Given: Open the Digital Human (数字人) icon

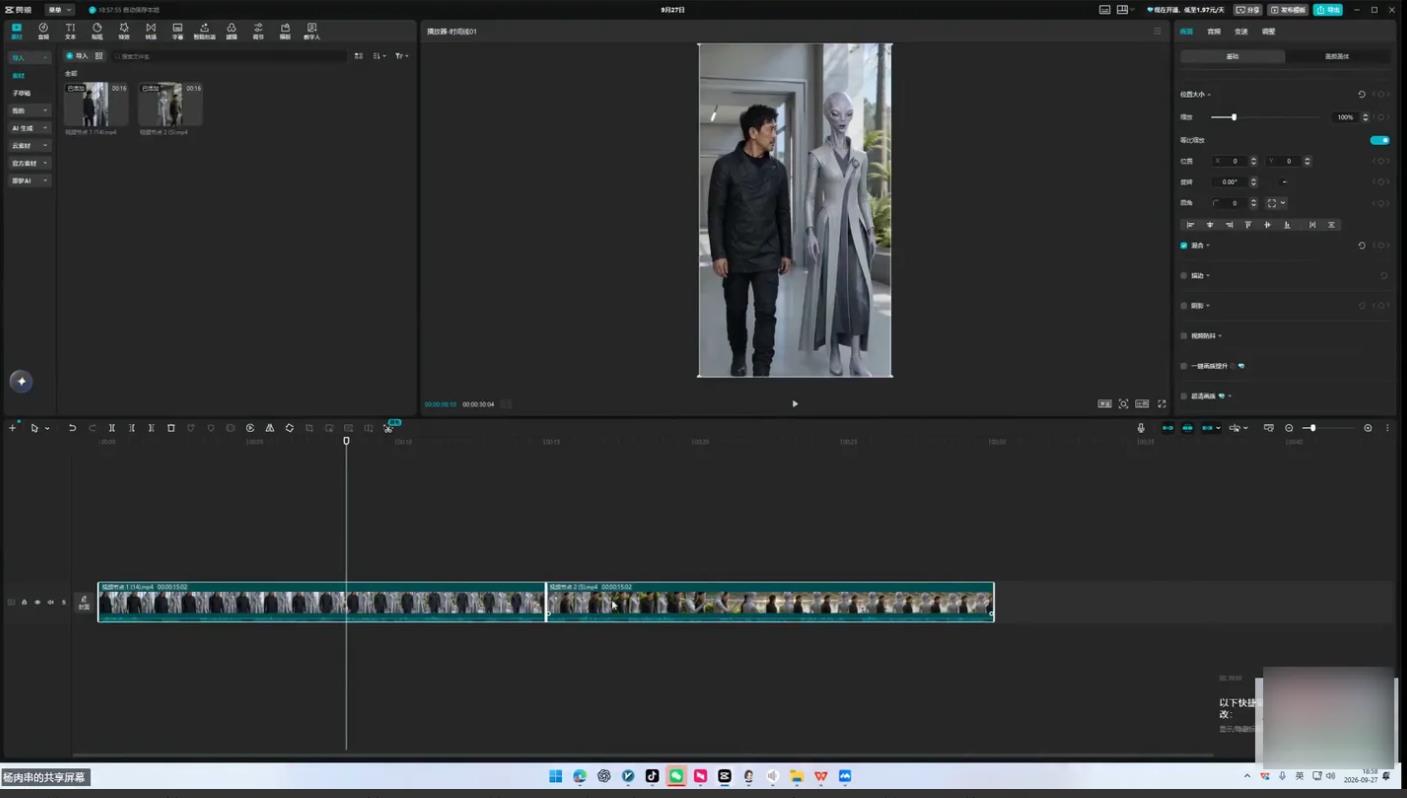Looking at the screenshot, I should (312, 31).
